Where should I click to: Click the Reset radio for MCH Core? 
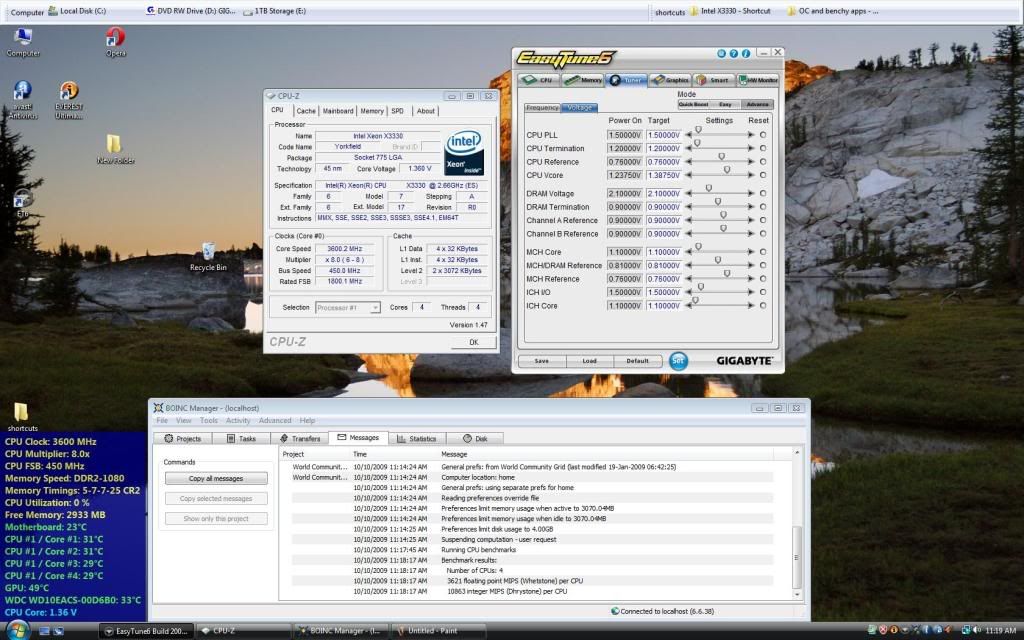[x=763, y=251]
